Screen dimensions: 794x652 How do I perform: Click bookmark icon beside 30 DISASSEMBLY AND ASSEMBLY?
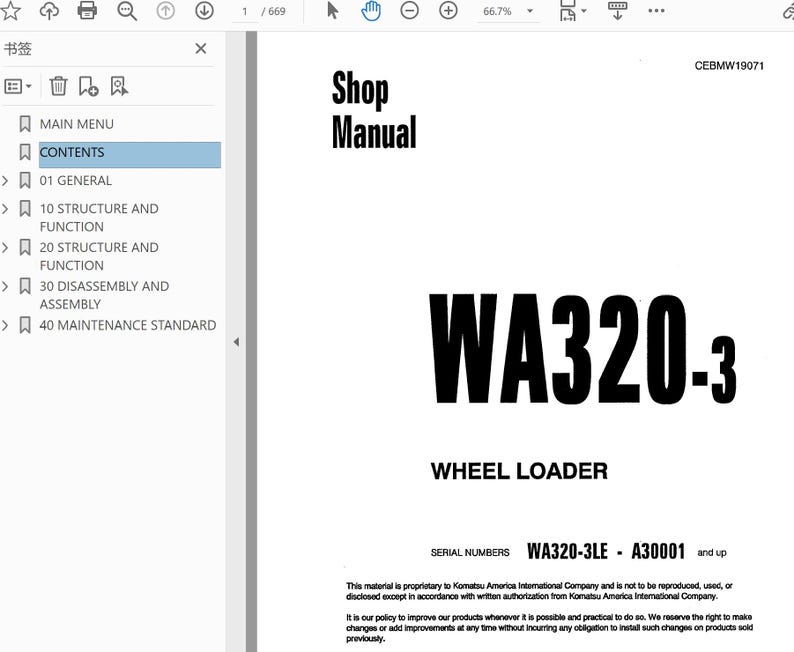point(25,286)
